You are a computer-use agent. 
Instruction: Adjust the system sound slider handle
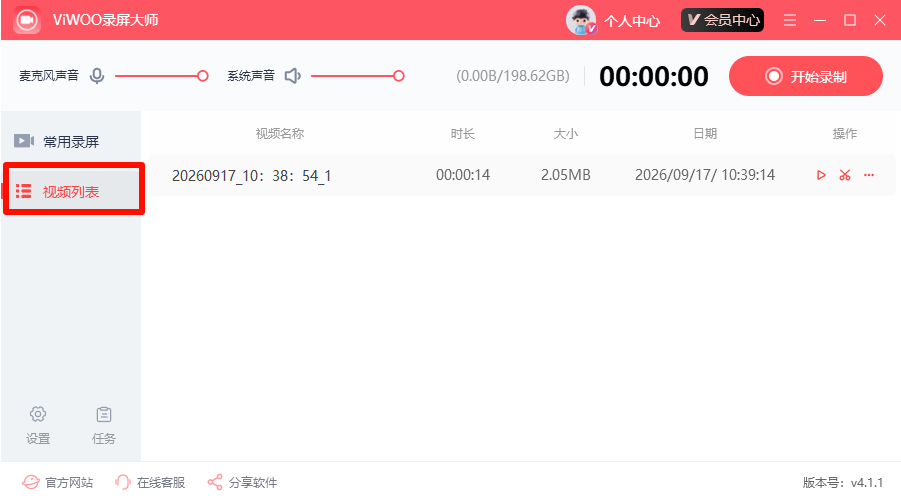(x=399, y=76)
